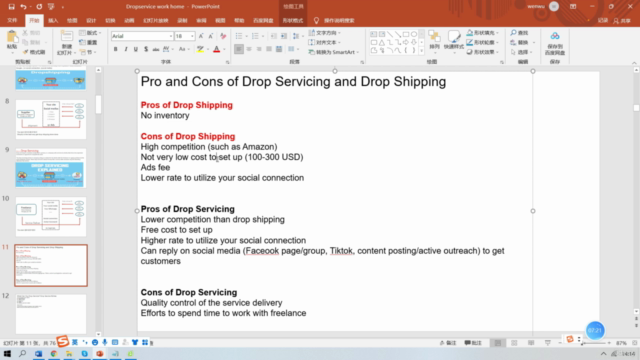Toggle italic formatting
640x360 pixels.
click(126, 49)
